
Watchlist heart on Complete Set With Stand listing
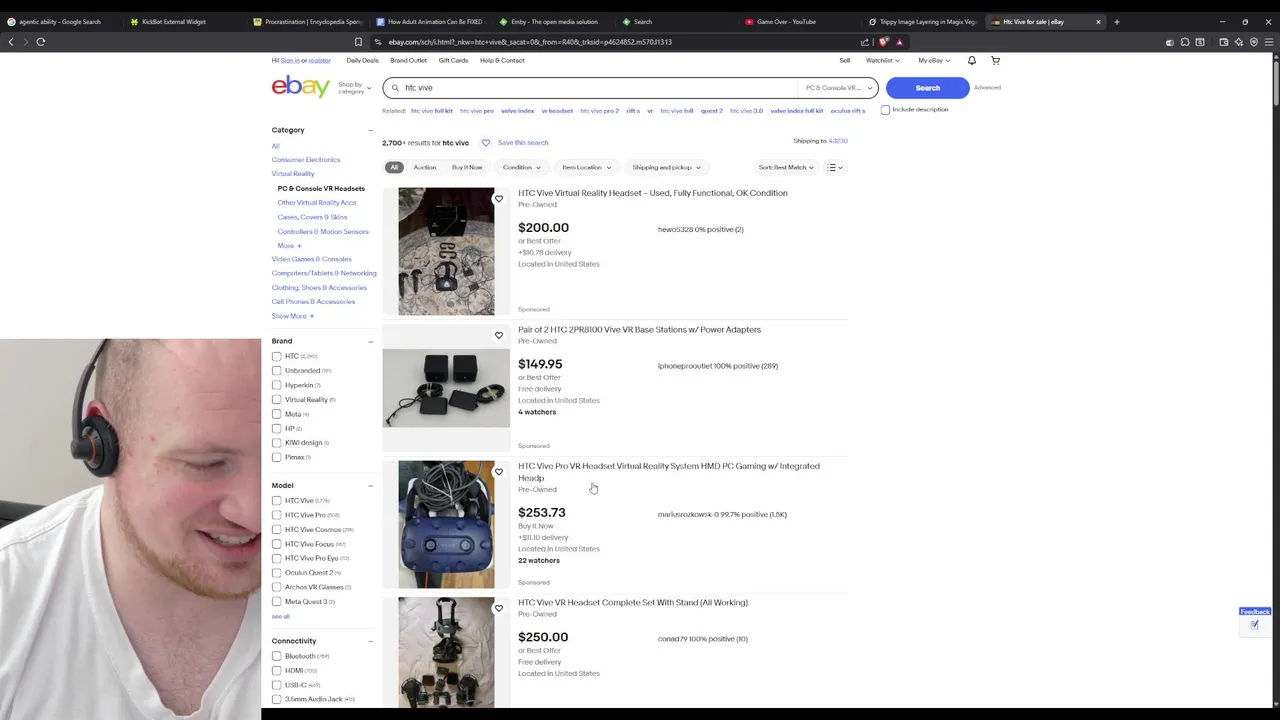pyautogui.click(x=499, y=608)
